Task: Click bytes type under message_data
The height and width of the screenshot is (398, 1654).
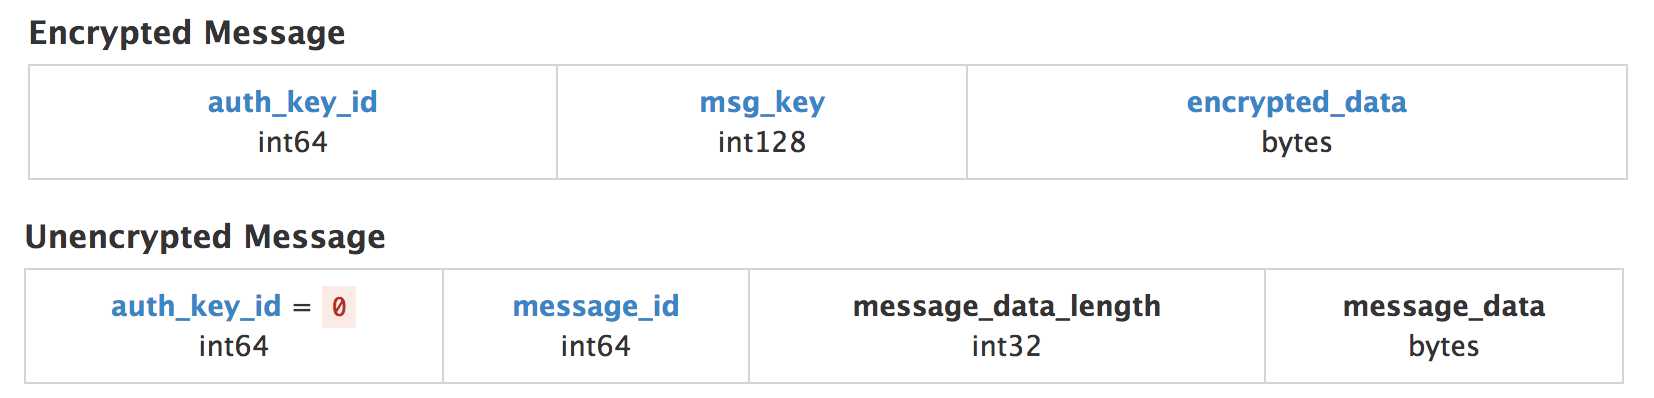Action: coord(1444,347)
